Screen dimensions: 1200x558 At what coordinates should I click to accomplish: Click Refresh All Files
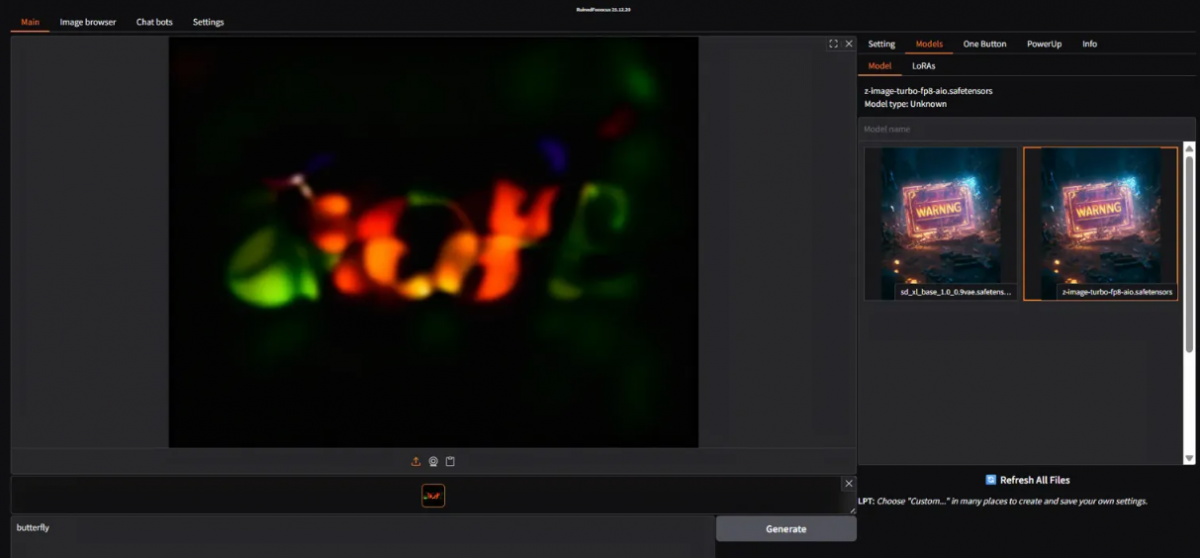(x=1027, y=480)
